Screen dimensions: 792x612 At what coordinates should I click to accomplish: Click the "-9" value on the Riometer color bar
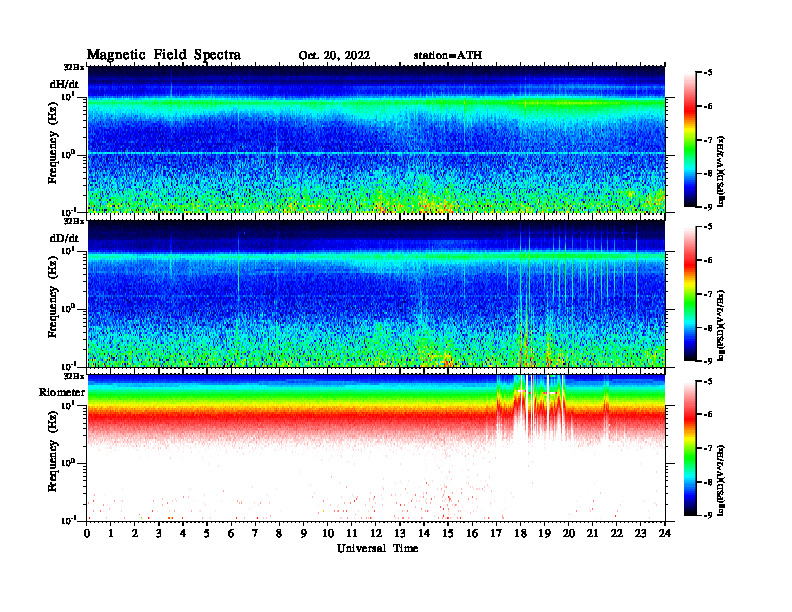pos(708,515)
